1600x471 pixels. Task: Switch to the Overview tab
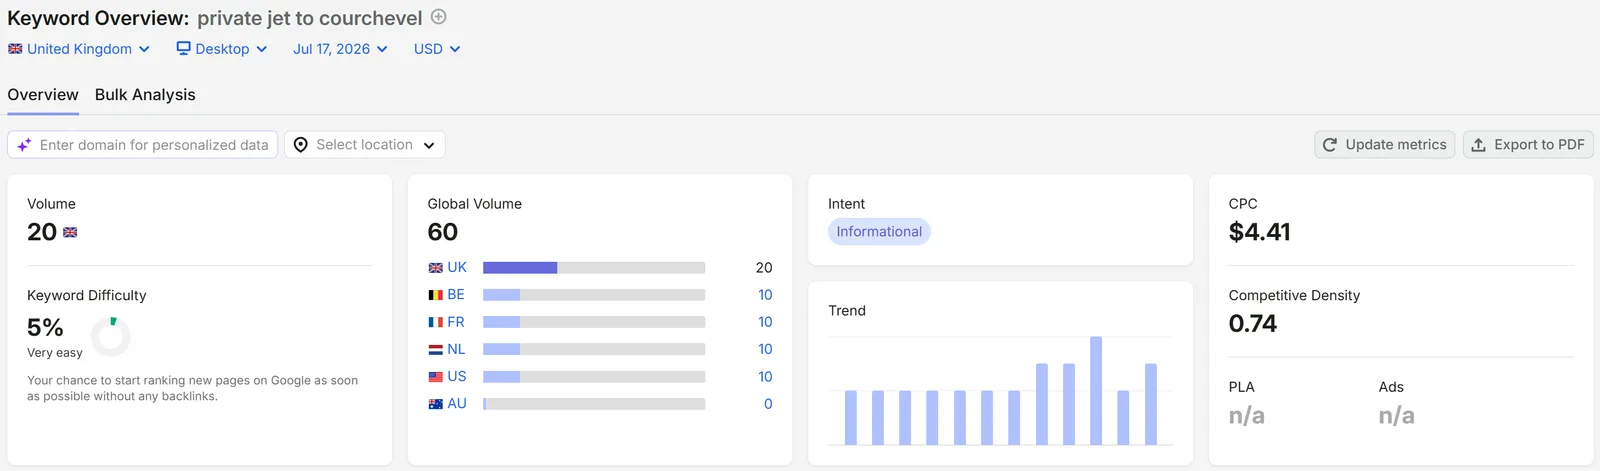pyautogui.click(x=43, y=95)
